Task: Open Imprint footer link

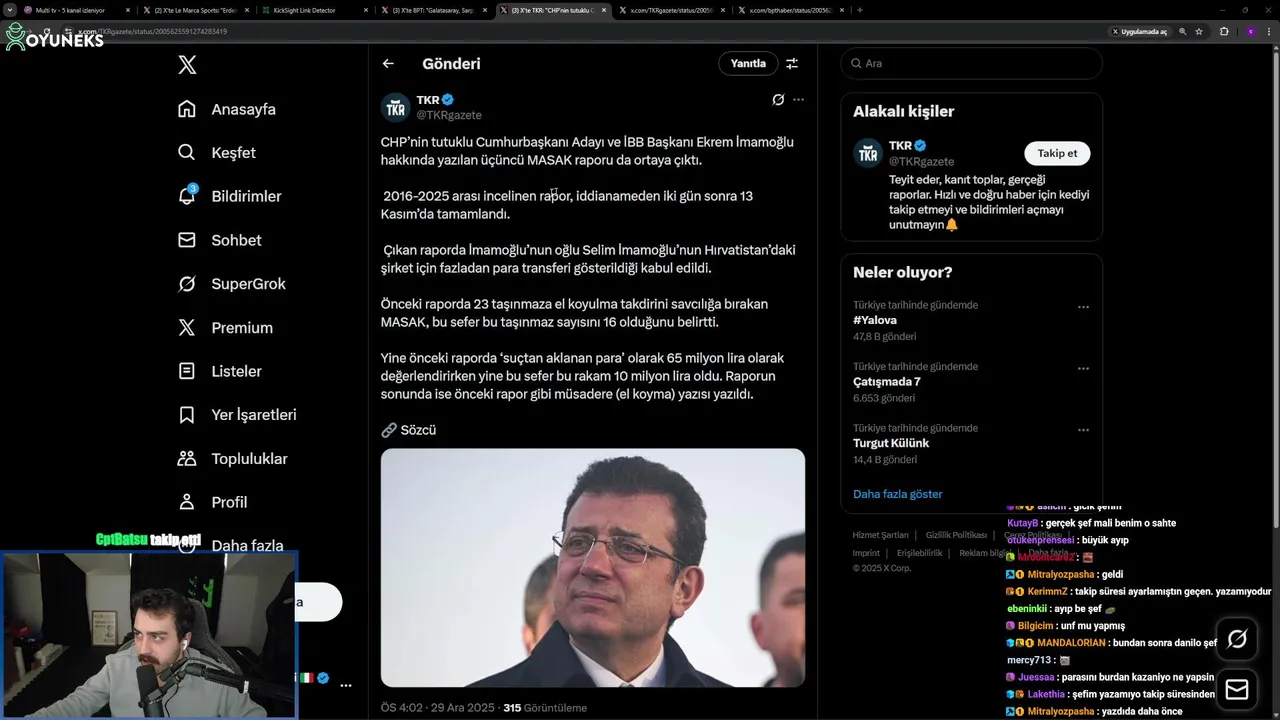Action: (x=866, y=553)
